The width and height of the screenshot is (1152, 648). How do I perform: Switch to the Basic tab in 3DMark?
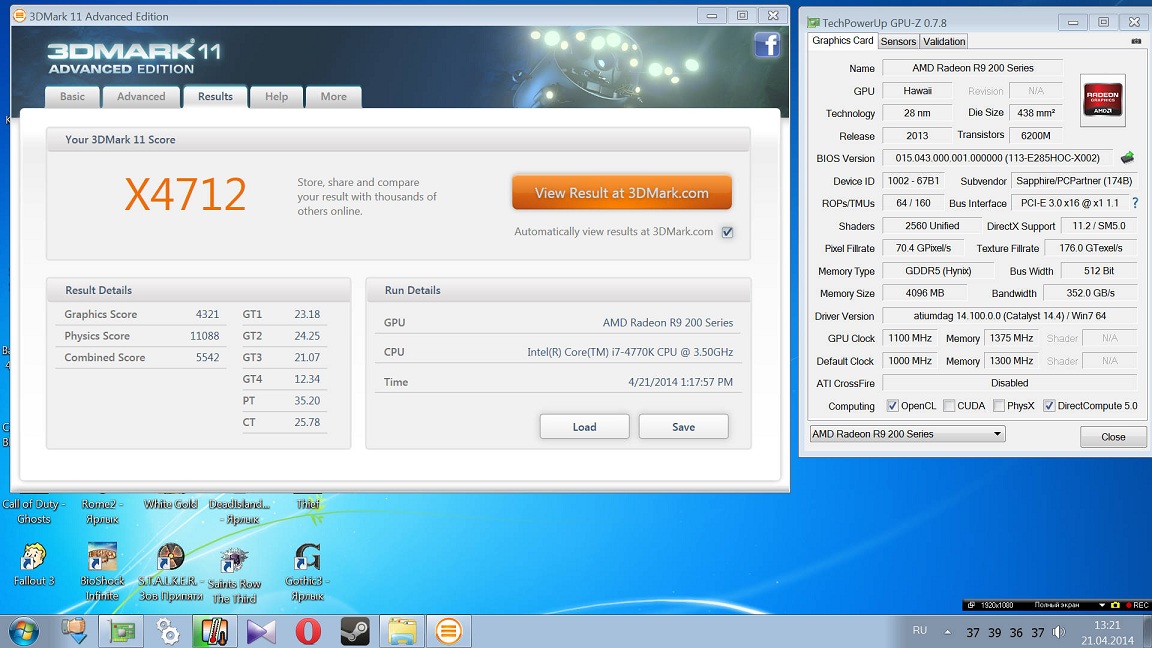pyautogui.click(x=72, y=96)
